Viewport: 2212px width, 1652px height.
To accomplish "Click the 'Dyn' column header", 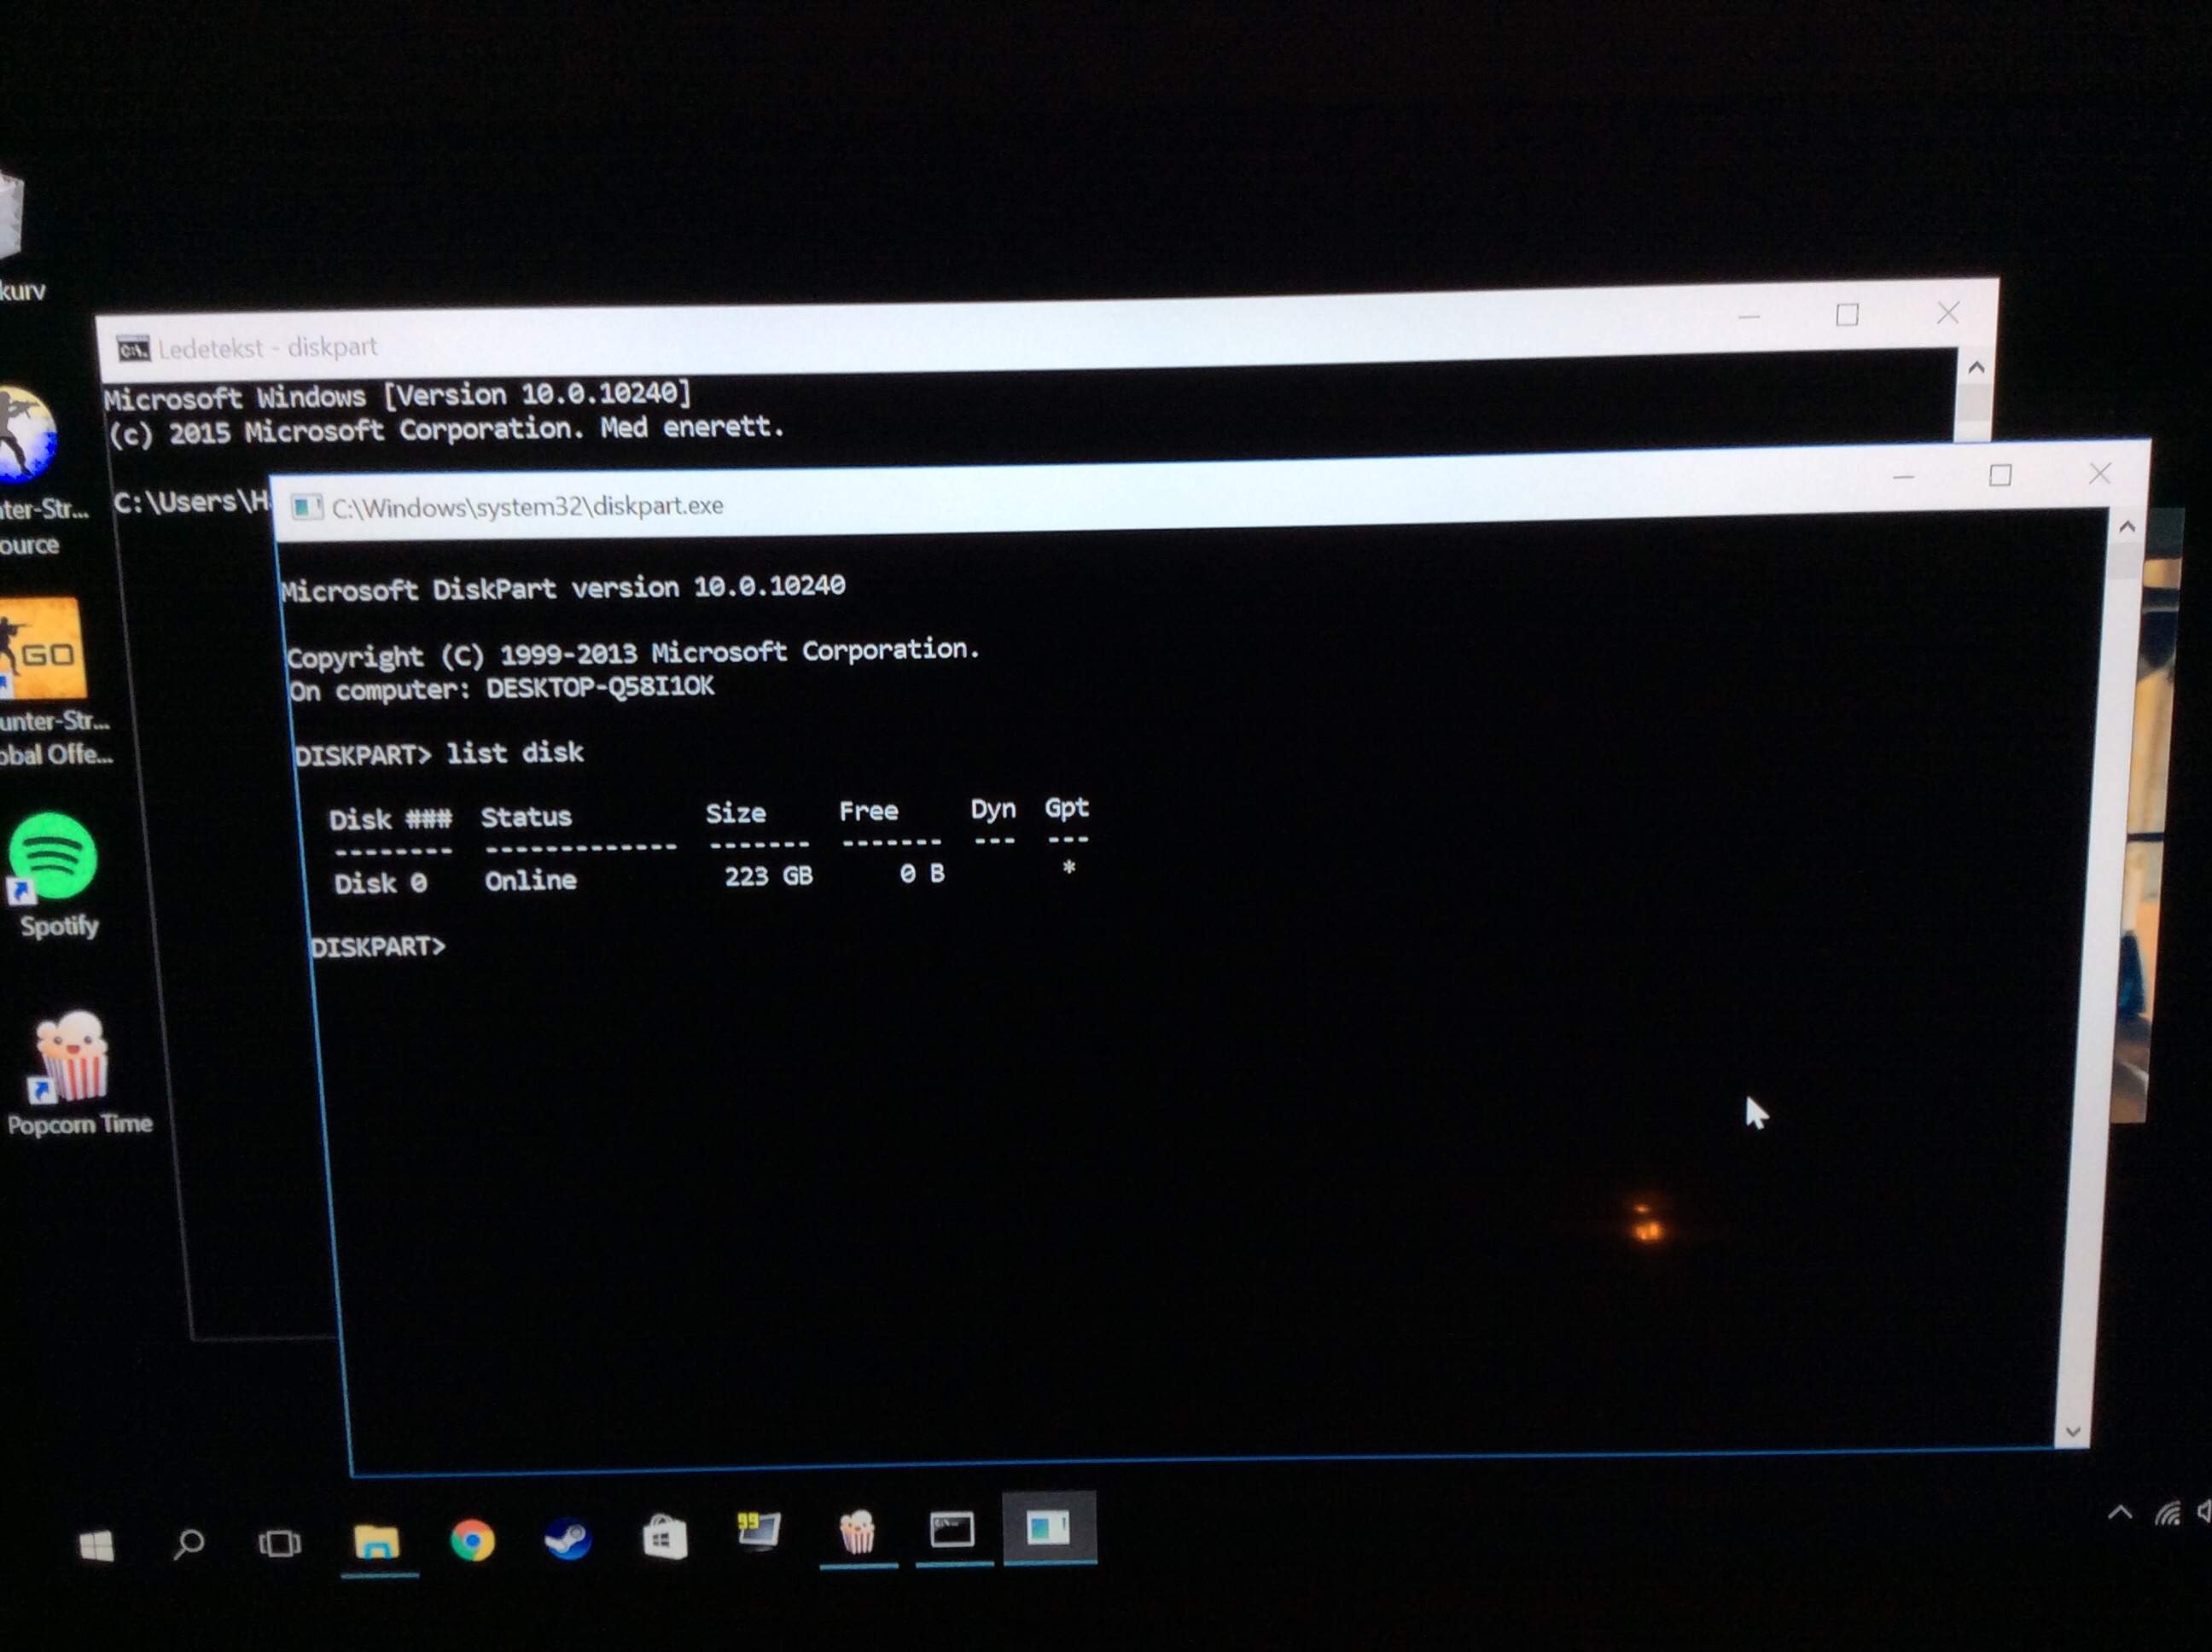I will [x=993, y=808].
